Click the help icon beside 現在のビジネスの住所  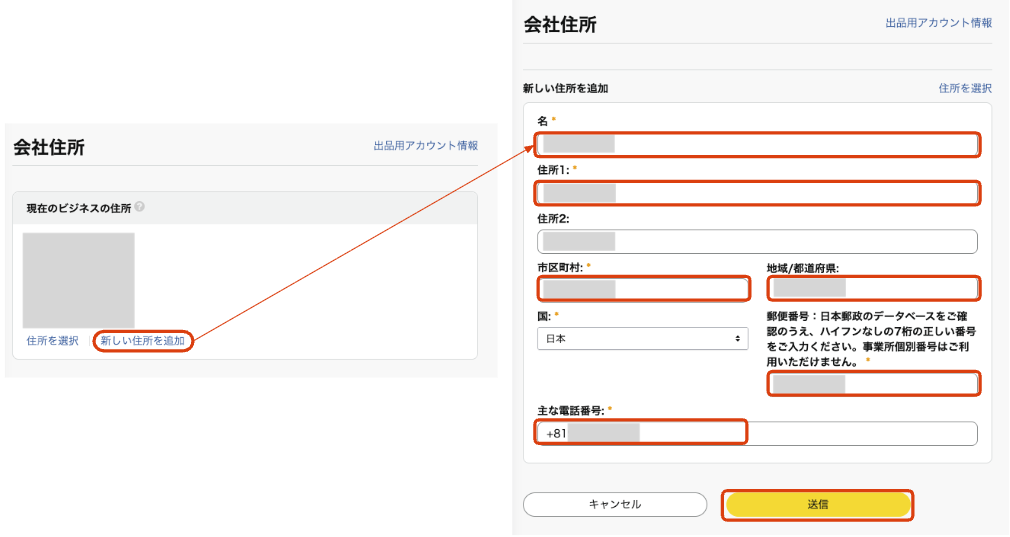(140, 207)
